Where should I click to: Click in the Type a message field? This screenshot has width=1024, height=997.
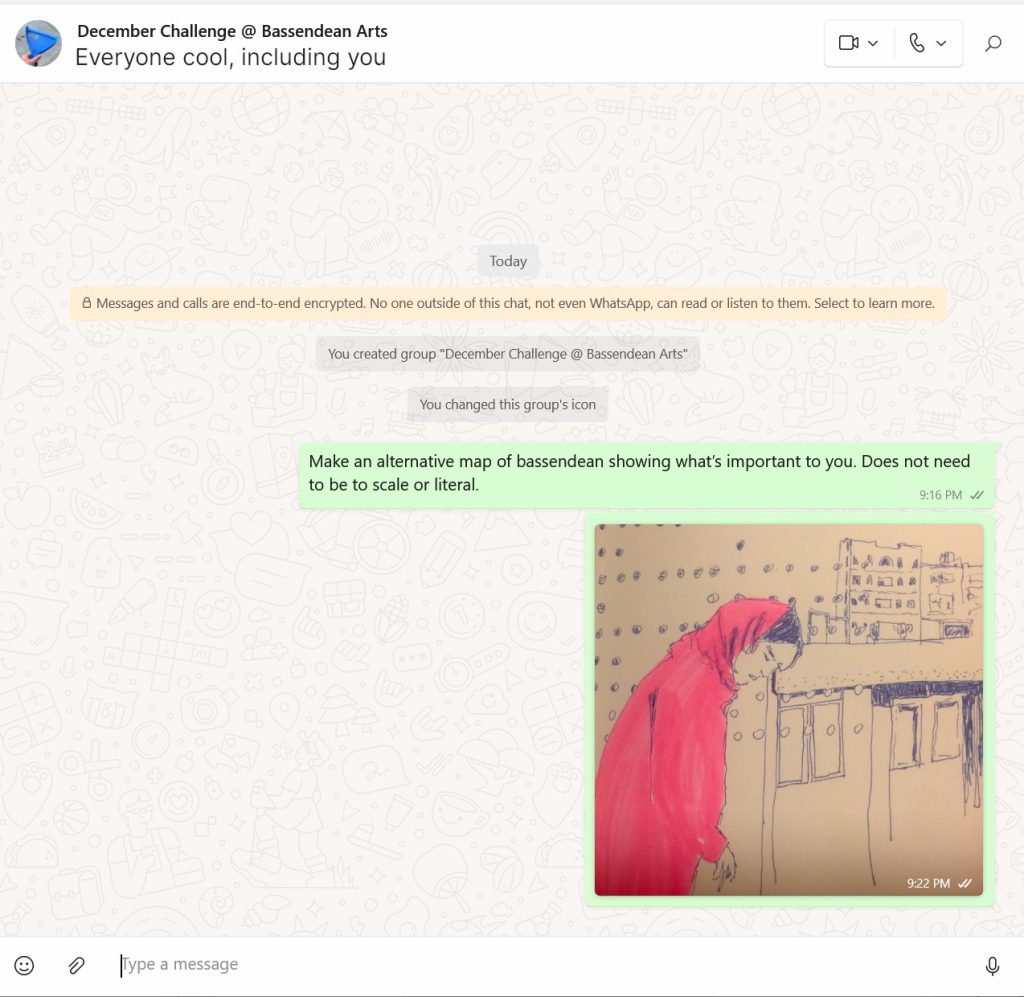pos(542,964)
